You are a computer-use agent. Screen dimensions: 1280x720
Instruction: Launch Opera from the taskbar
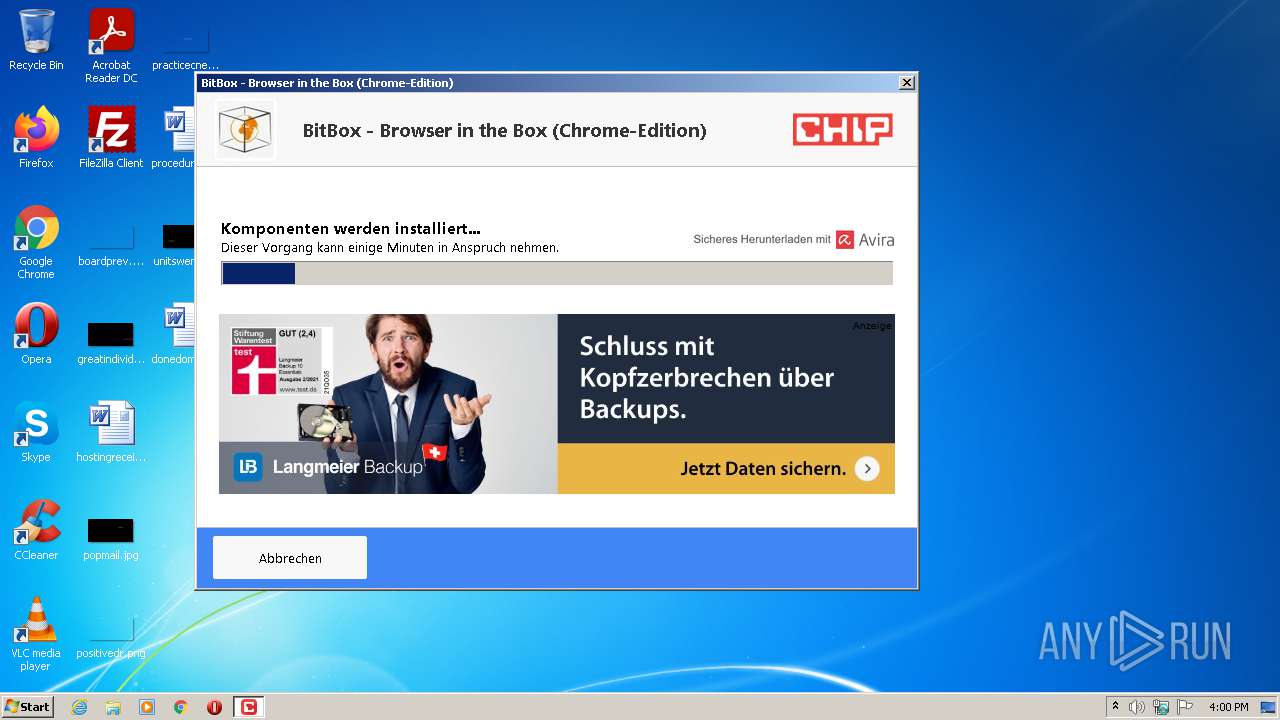tap(214, 707)
